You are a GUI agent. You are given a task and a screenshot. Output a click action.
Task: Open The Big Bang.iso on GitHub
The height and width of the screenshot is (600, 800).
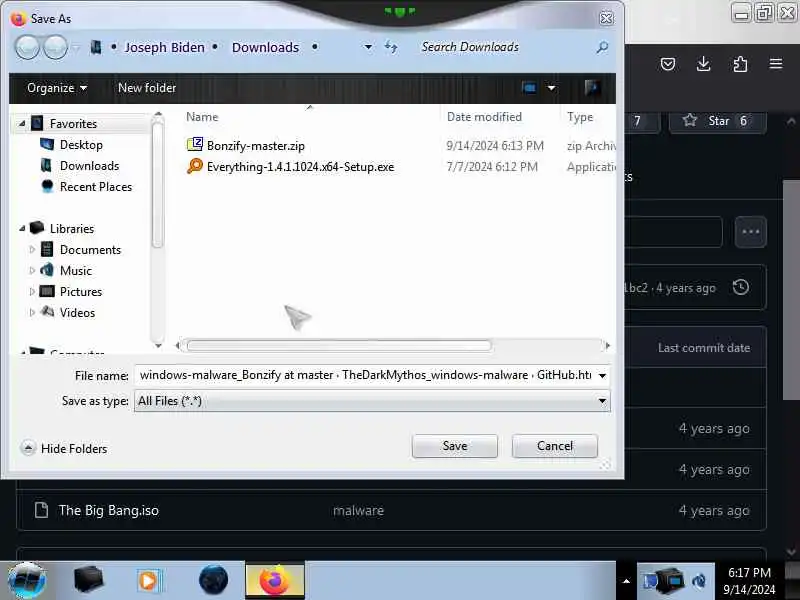click(x=109, y=510)
